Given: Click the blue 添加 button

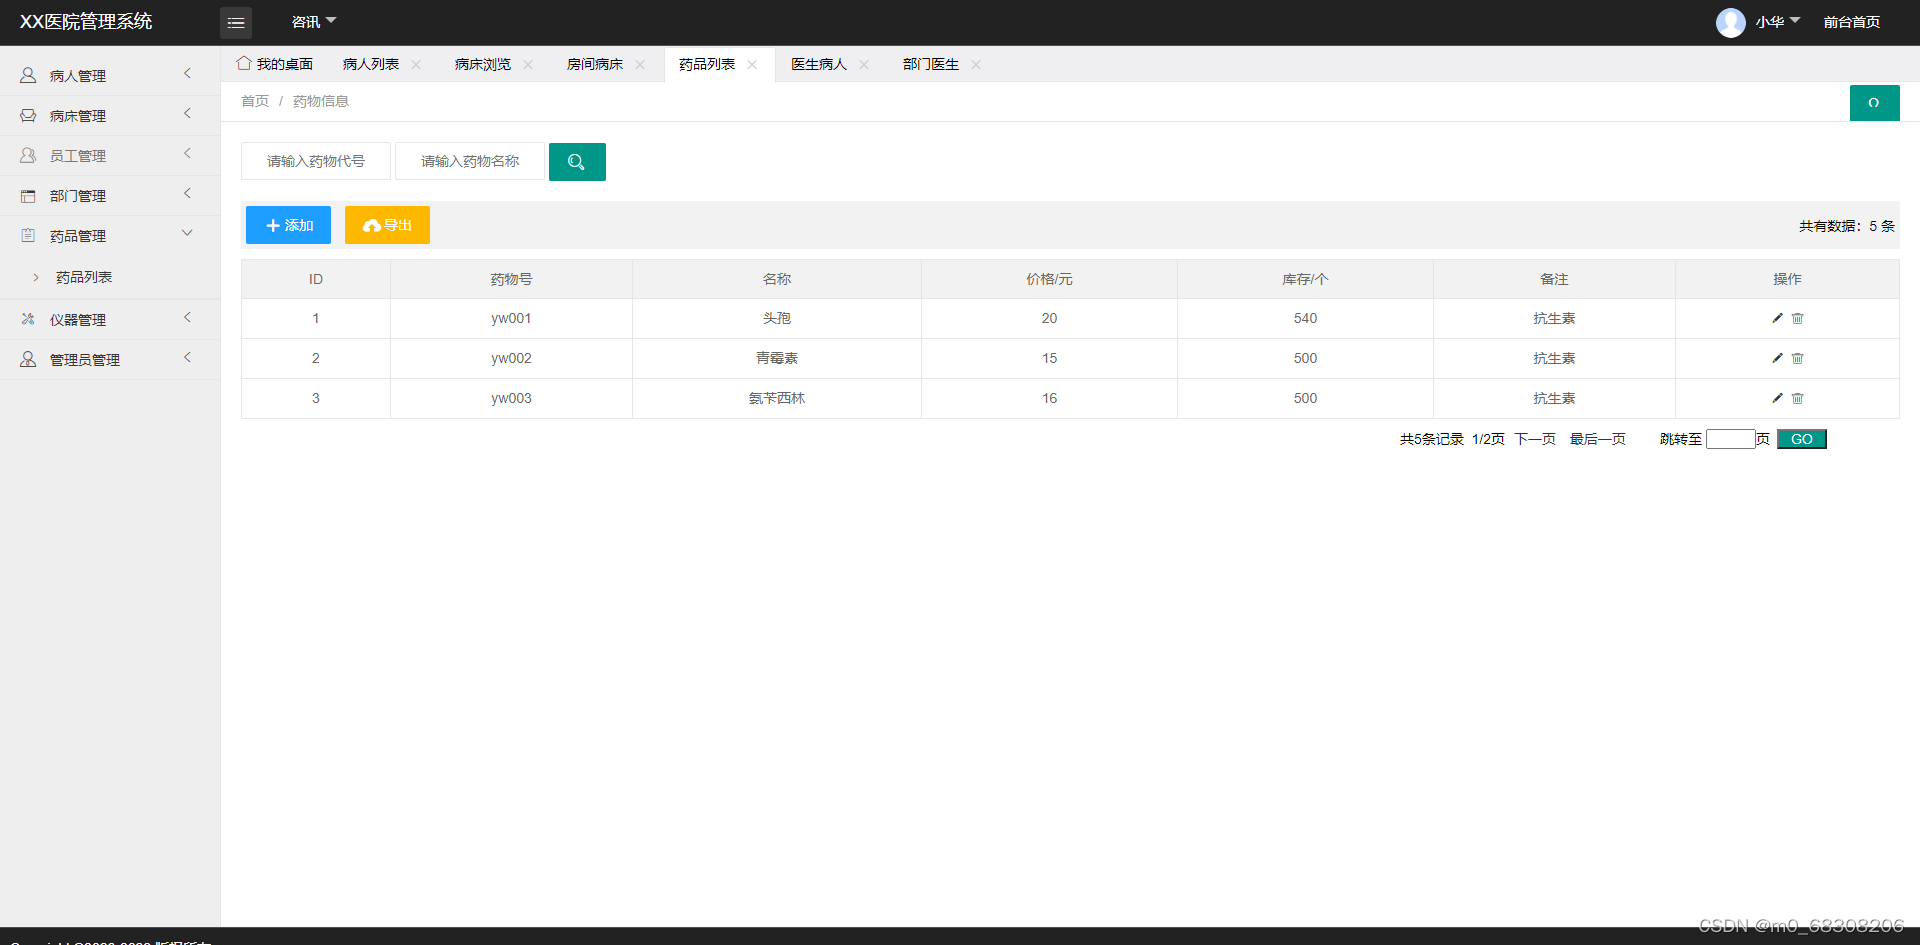Looking at the screenshot, I should pos(288,225).
